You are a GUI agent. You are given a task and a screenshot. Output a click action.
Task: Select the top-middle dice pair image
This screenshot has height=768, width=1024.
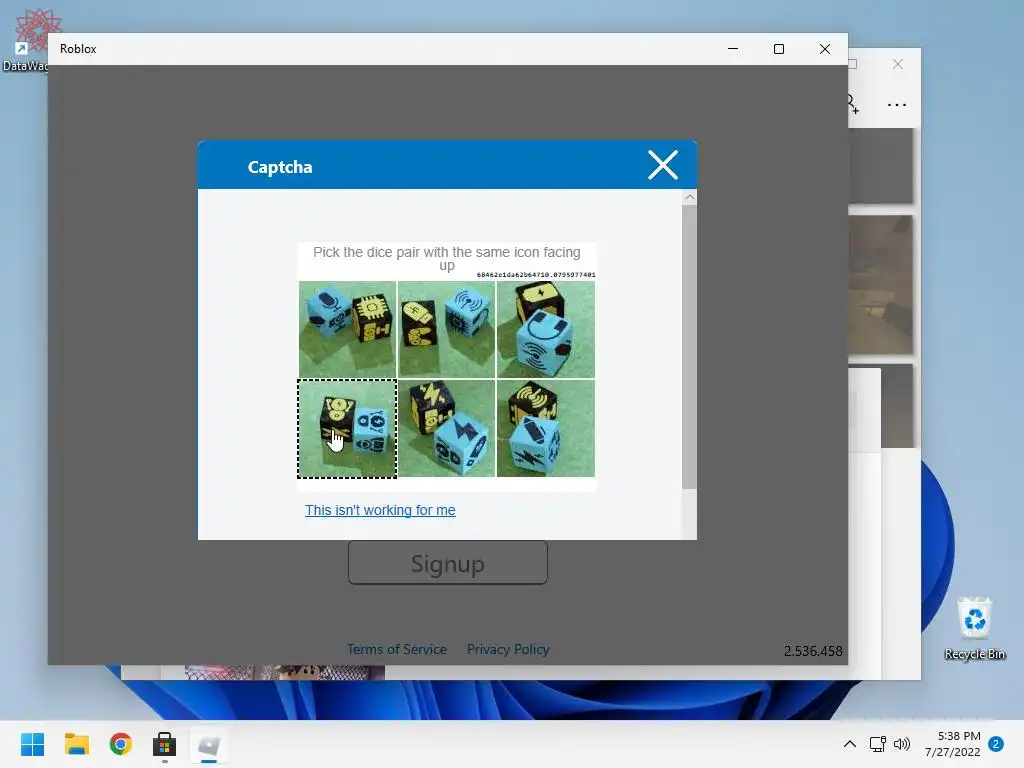(x=447, y=329)
